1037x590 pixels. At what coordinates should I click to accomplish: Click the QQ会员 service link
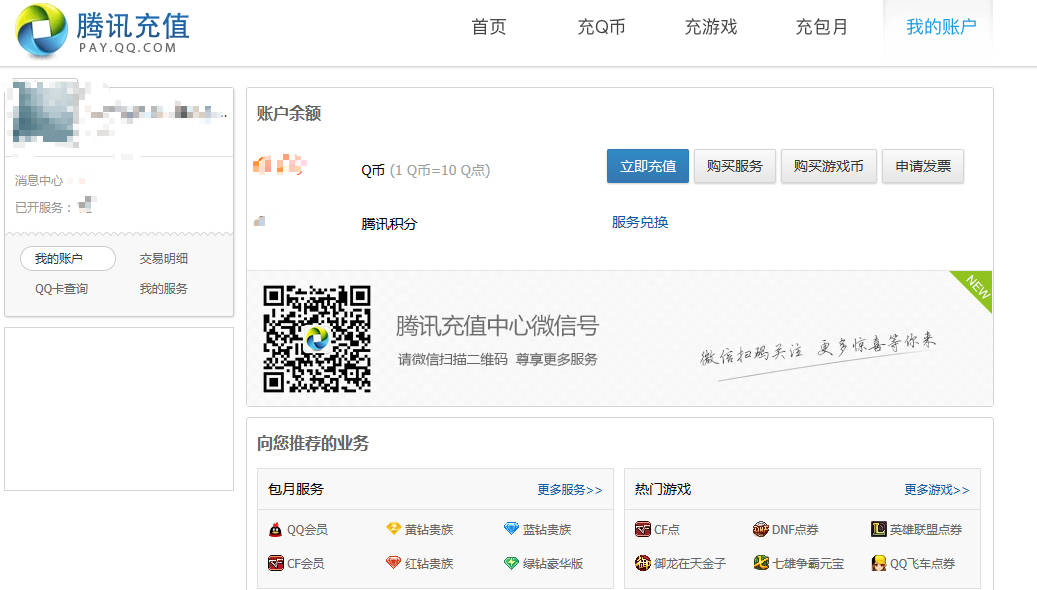tap(308, 529)
